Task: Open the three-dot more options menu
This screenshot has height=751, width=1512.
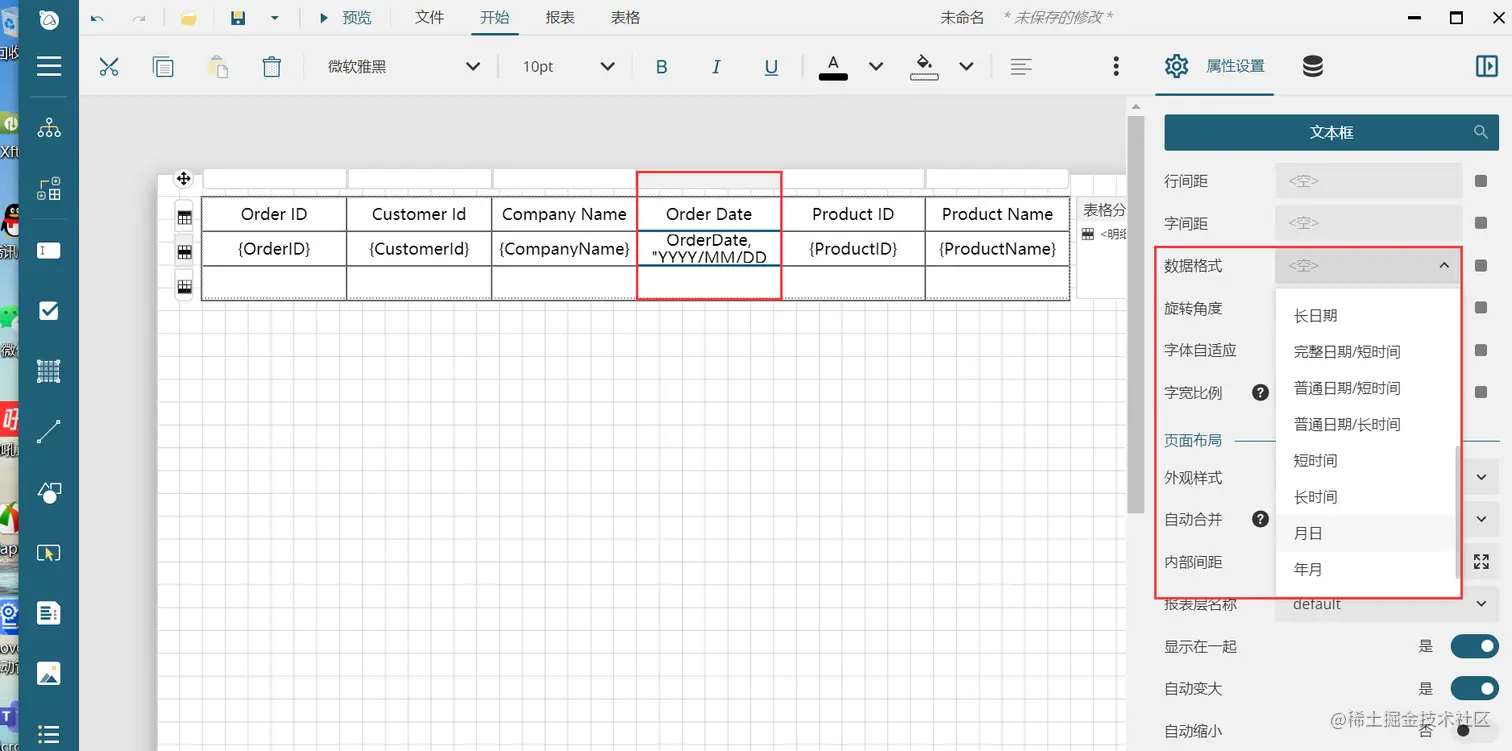Action: click(1116, 67)
